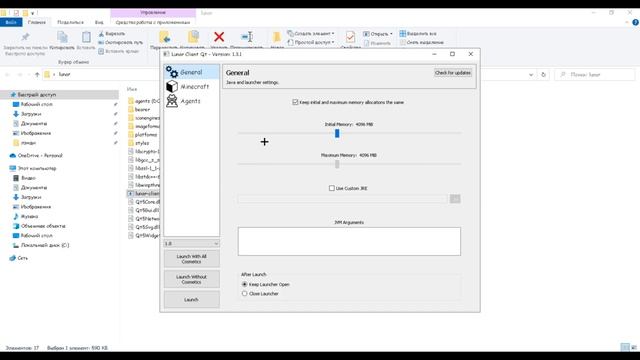The height and width of the screenshot is (360, 640).
Task: Click Copy path (Скопировать путь) in ribbon
Action: (x=120, y=42)
